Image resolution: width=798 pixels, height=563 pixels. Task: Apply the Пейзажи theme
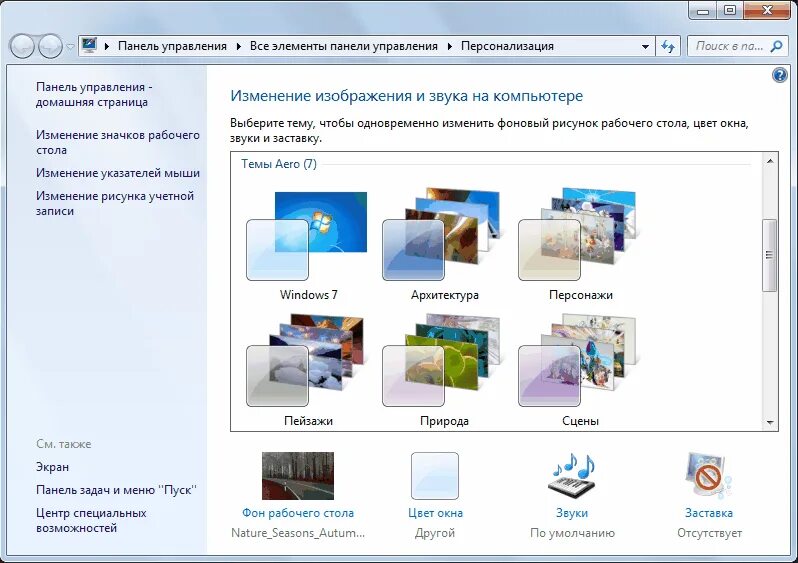point(306,360)
